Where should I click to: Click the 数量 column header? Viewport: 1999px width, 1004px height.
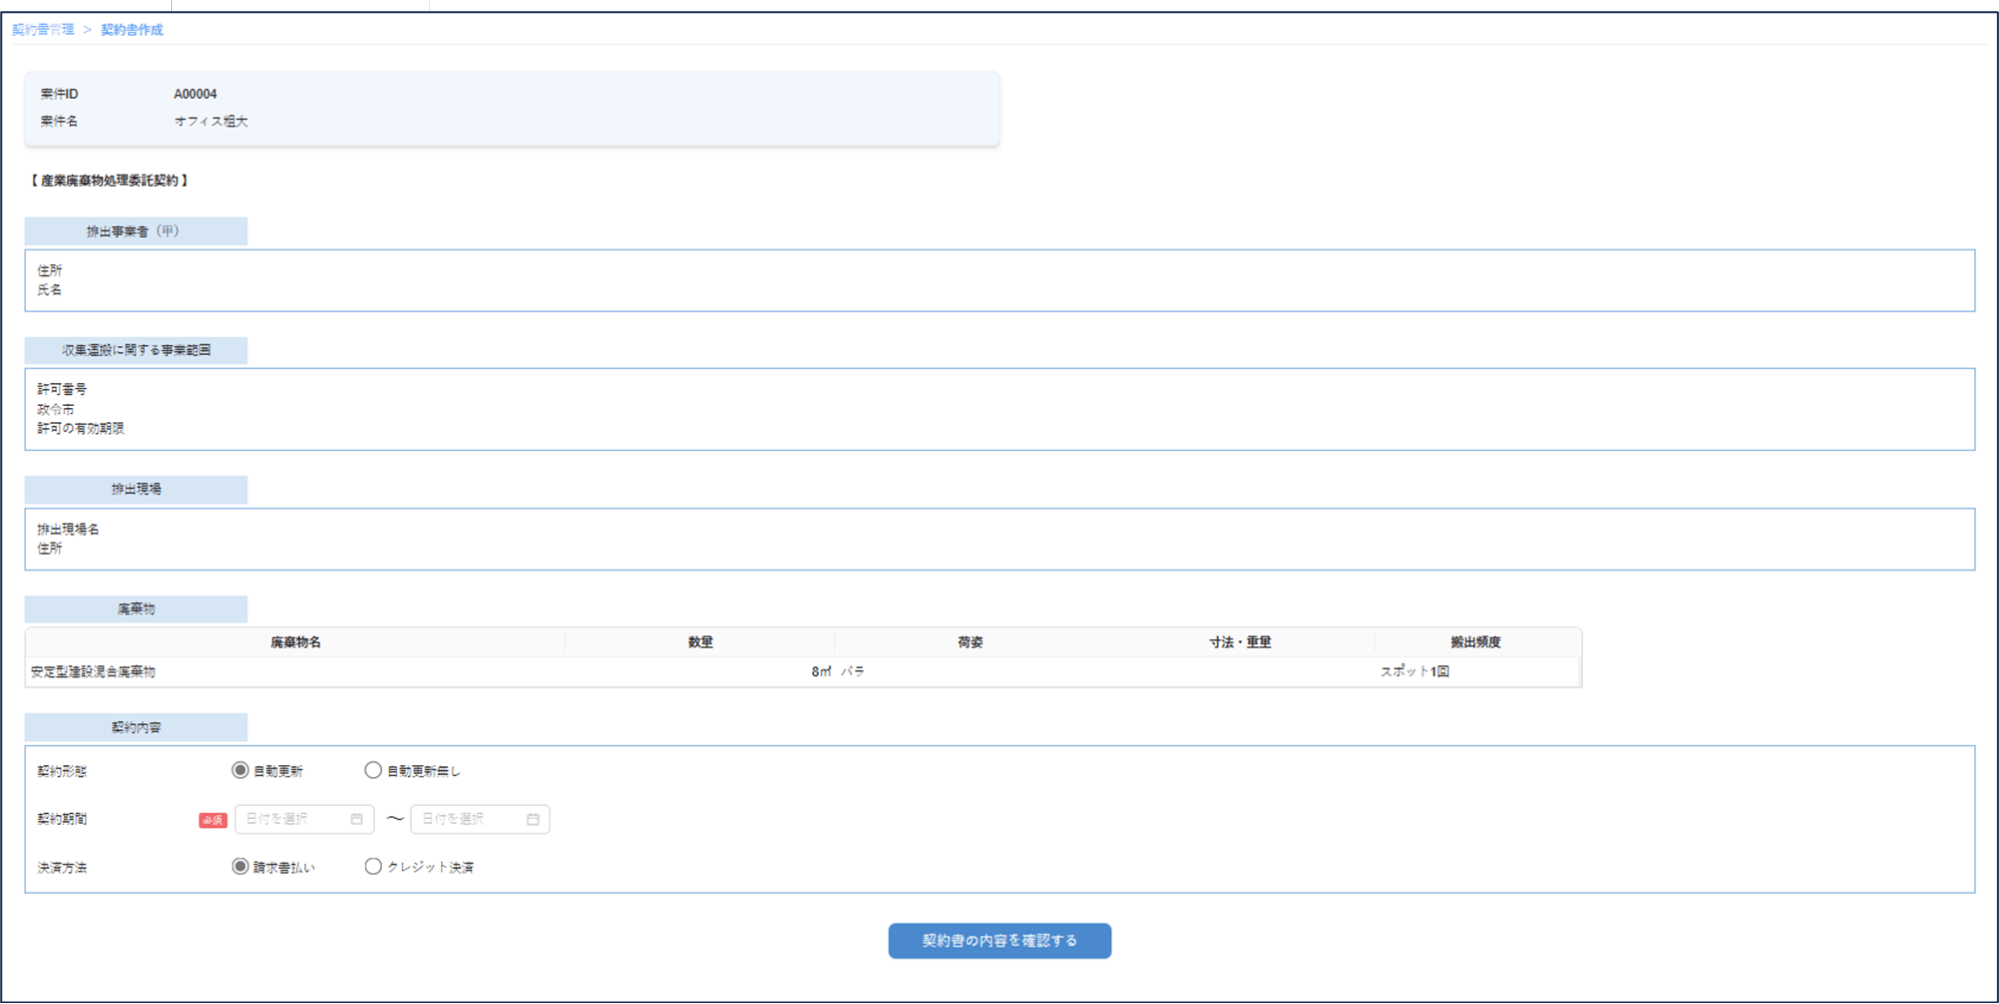pyautogui.click(x=700, y=642)
